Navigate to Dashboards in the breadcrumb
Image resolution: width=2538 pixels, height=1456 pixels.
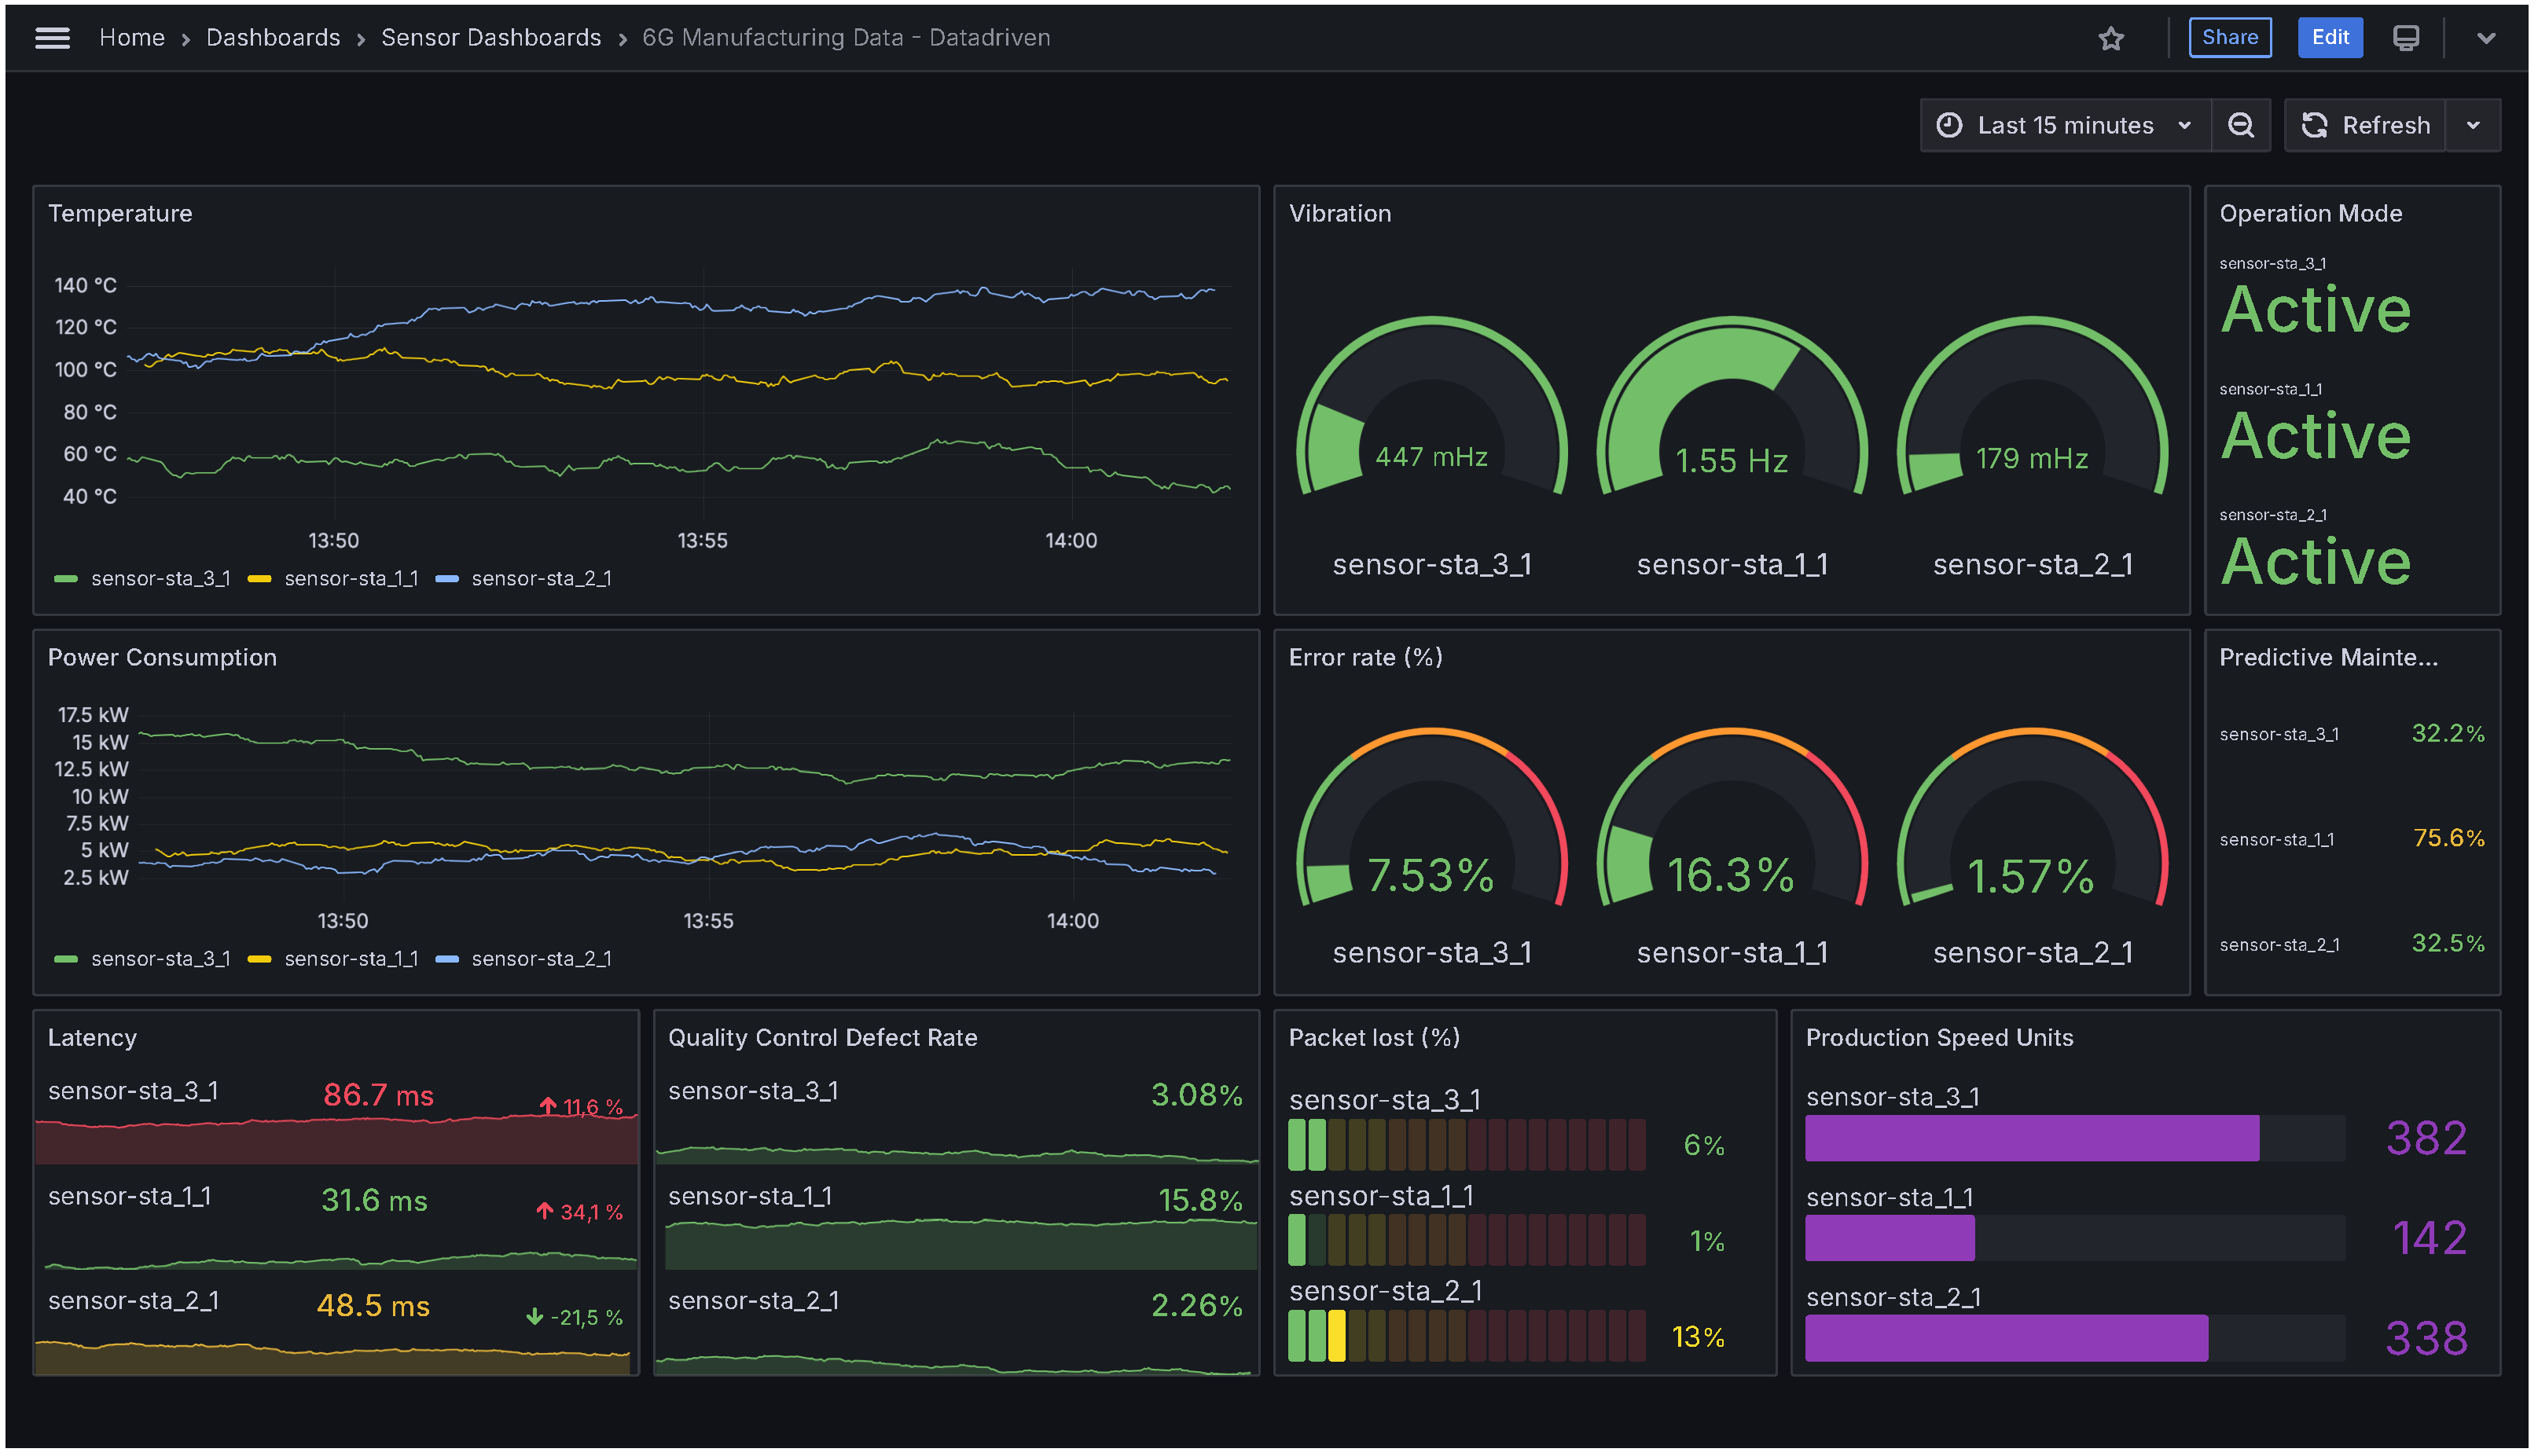click(x=272, y=38)
